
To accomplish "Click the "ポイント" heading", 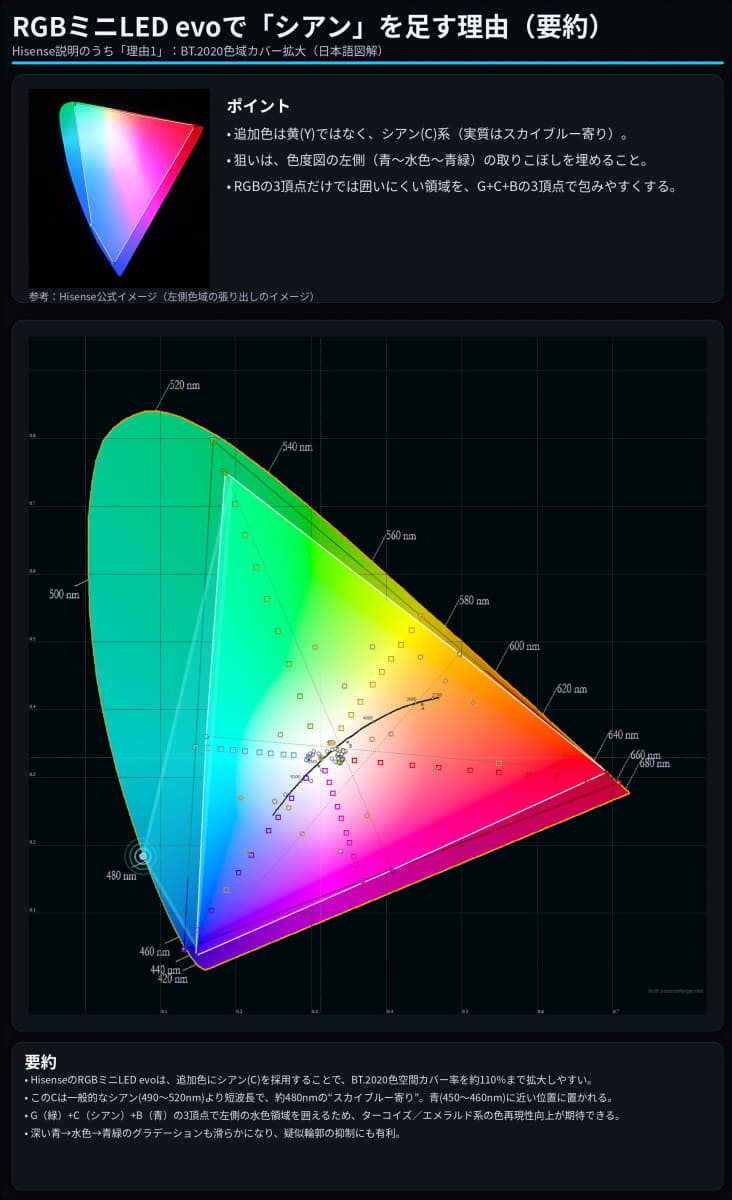I will coord(258,106).
